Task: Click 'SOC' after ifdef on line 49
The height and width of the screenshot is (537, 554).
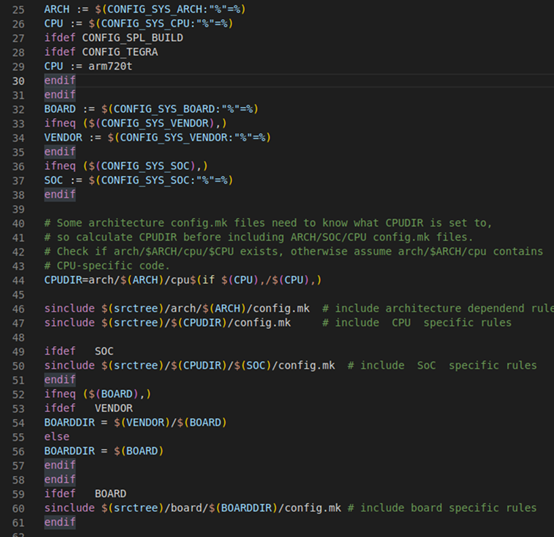Action: click(104, 351)
